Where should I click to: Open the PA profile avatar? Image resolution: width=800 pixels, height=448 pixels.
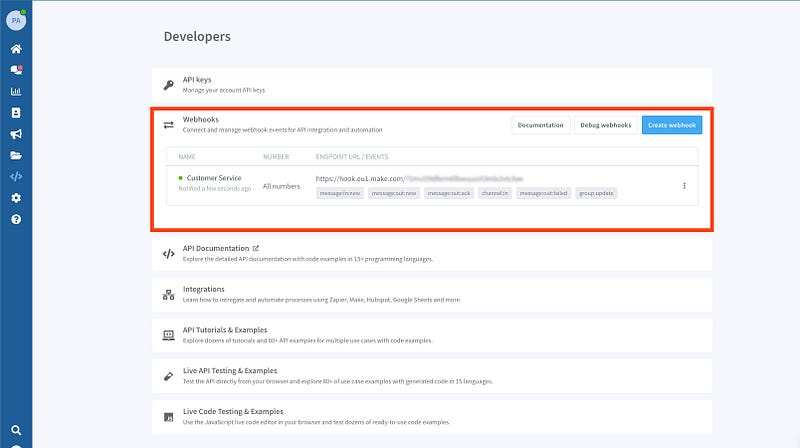tap(16, 18)
